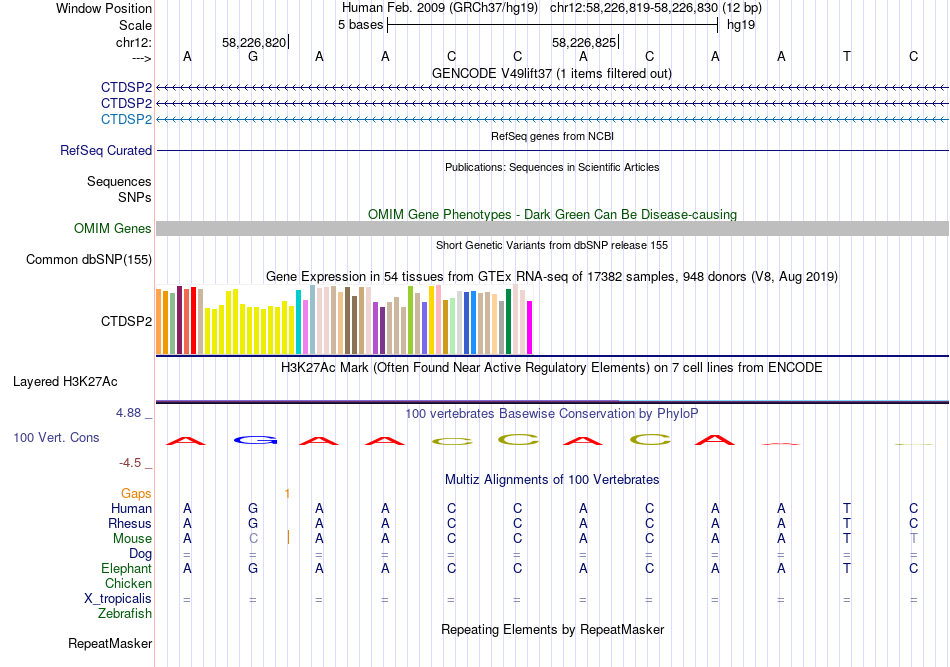This screenshot has width=950, height=667.
Task: Open the Layered H3K27Ac track label
Action: pyautogui.click(x=65, y=382)
